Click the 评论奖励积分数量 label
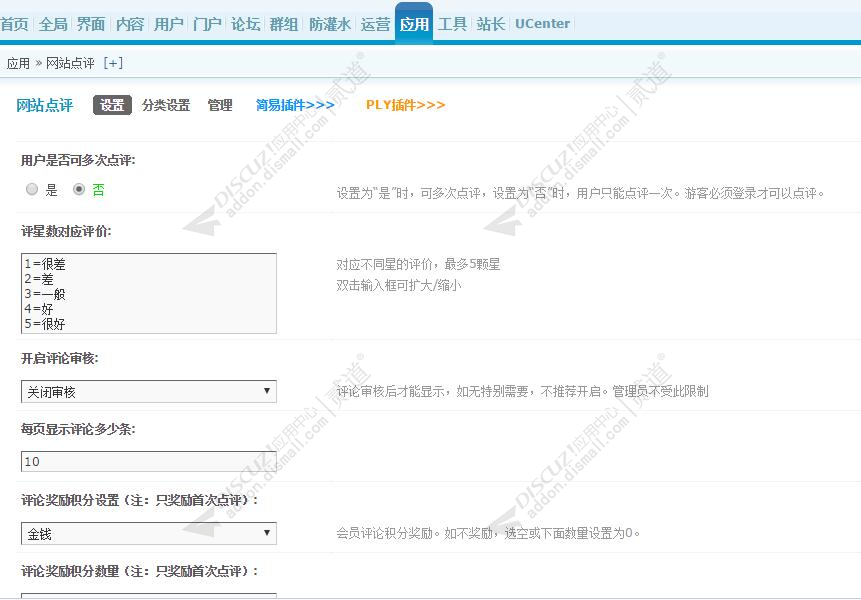861x600 pixels. (140, 571)
